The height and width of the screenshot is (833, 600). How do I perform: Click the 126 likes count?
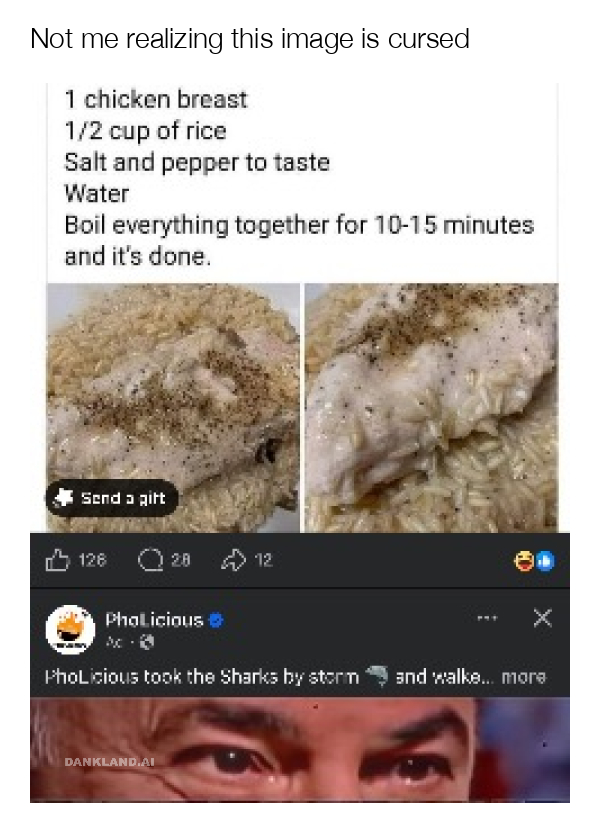coord(91,561)
